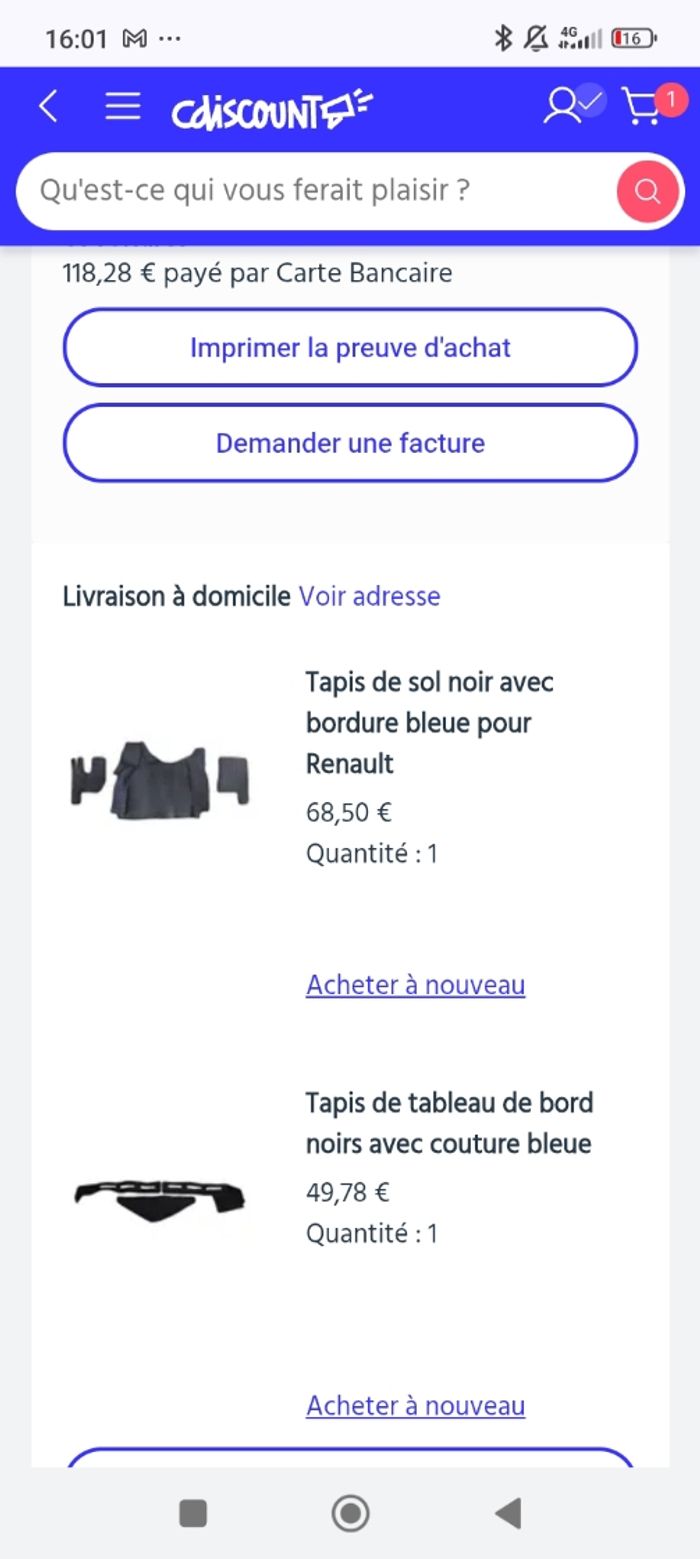Click Imprimer la preuve d'achat

[350, 347]
